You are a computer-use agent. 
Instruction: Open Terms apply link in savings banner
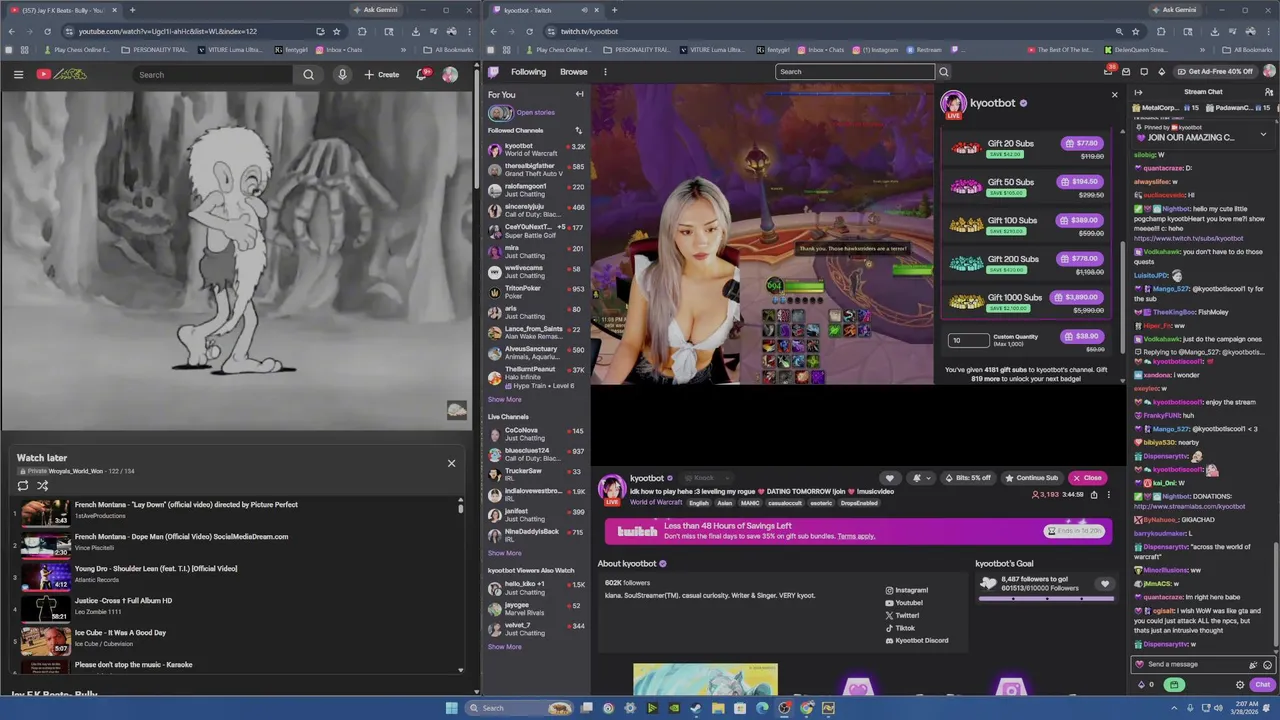click(856, 536)
